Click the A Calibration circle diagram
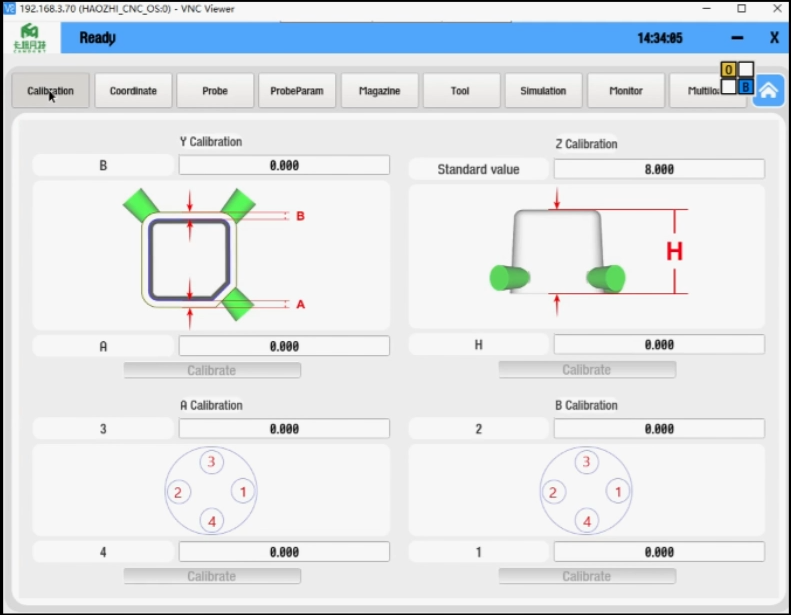The image size is (791, 615). (x=211, y=491)
